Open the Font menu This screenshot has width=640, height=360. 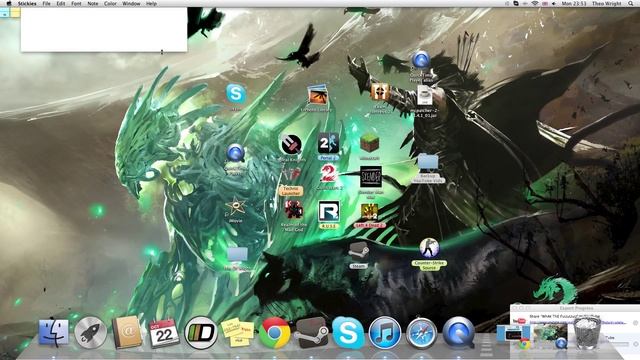76,4
